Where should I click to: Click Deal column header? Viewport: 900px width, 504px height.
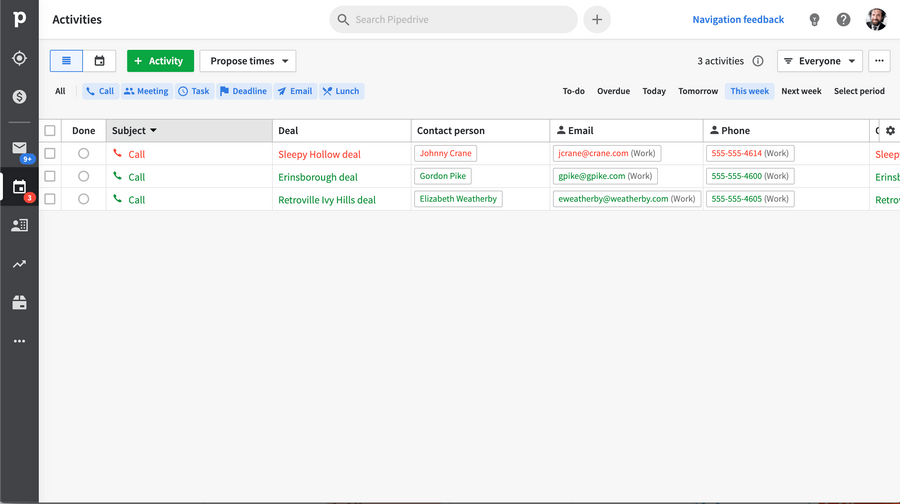tap(342, 130)
